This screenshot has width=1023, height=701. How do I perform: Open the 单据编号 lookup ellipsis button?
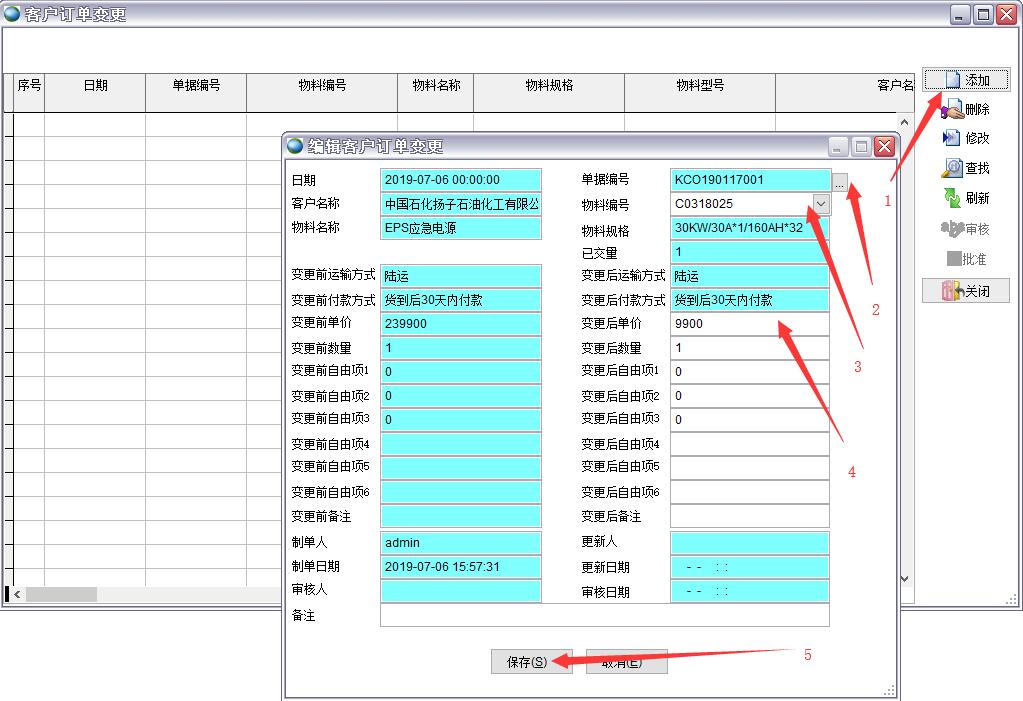pyautogui.click(x=840, y=183)
